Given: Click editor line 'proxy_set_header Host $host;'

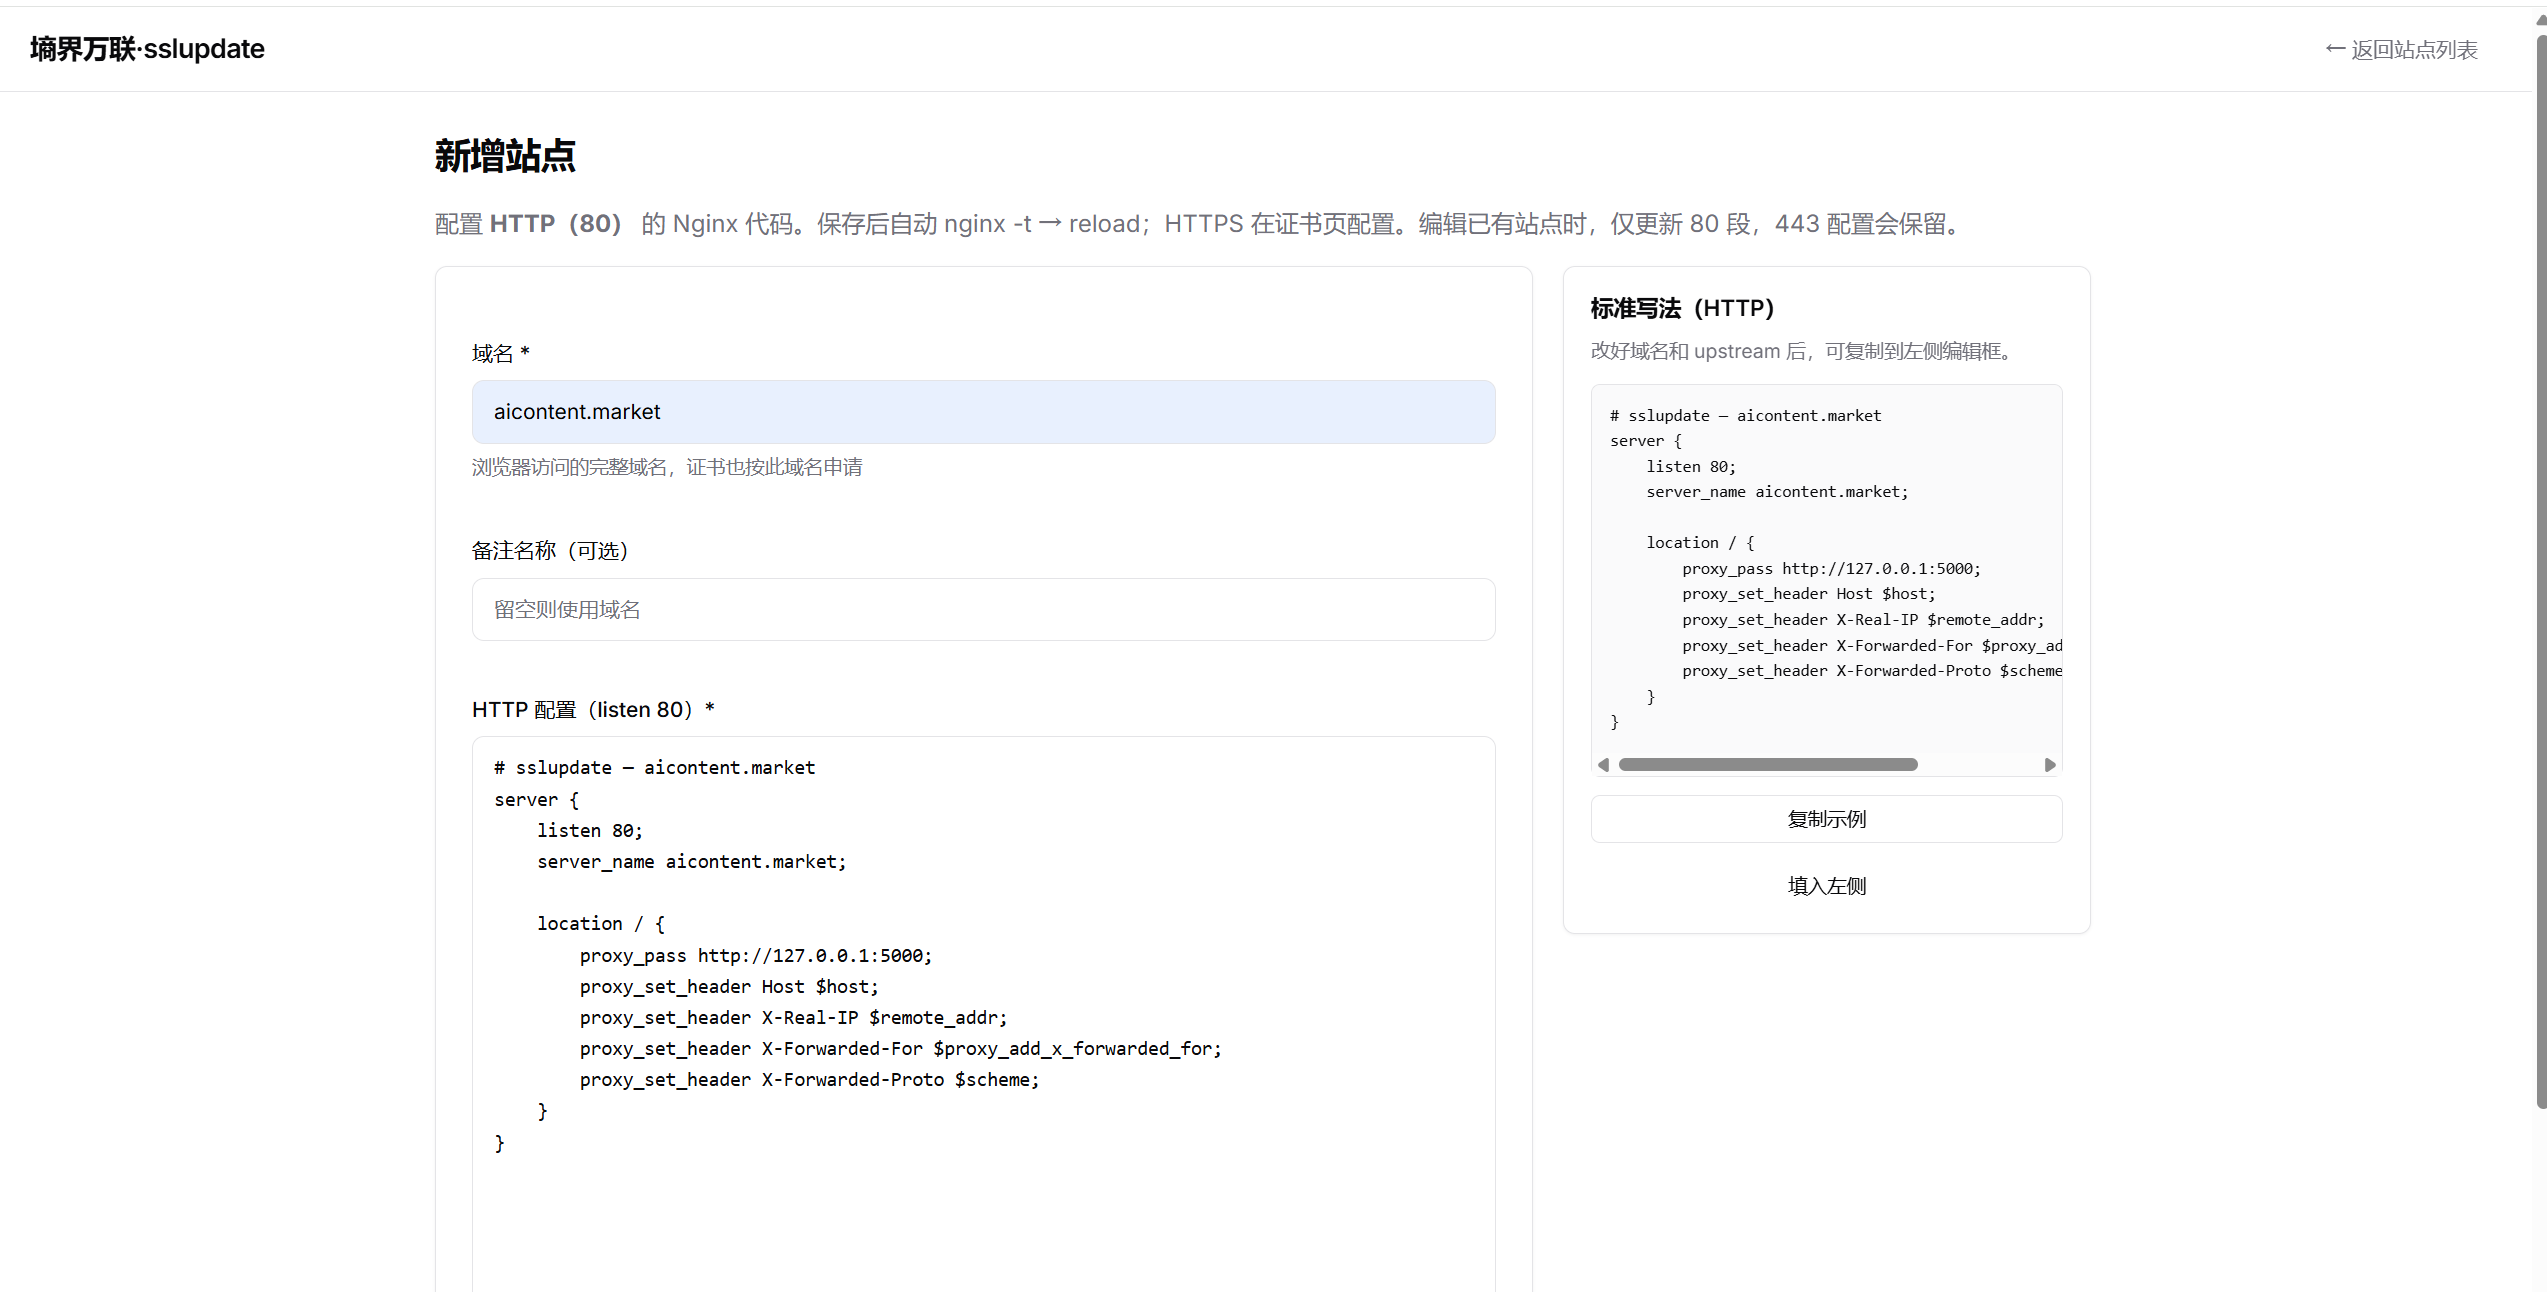Looking at the screenshot, I should [729, 987].
